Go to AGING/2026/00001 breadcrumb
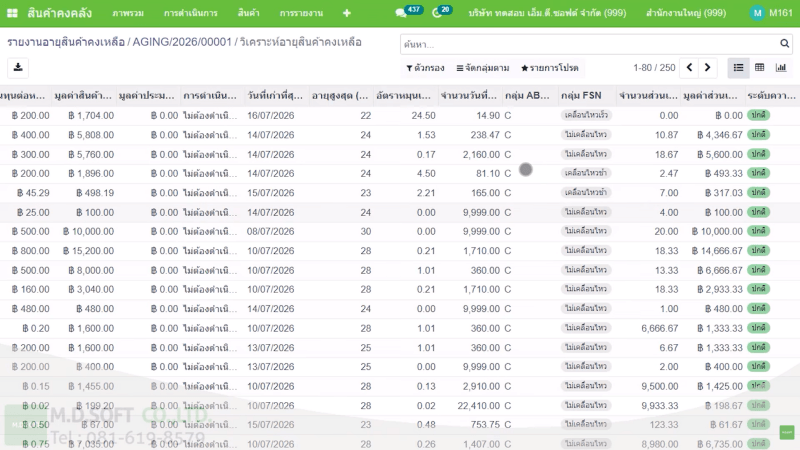Image resolution: width=800 pixels, height=450 pixels. pos(182,42)
